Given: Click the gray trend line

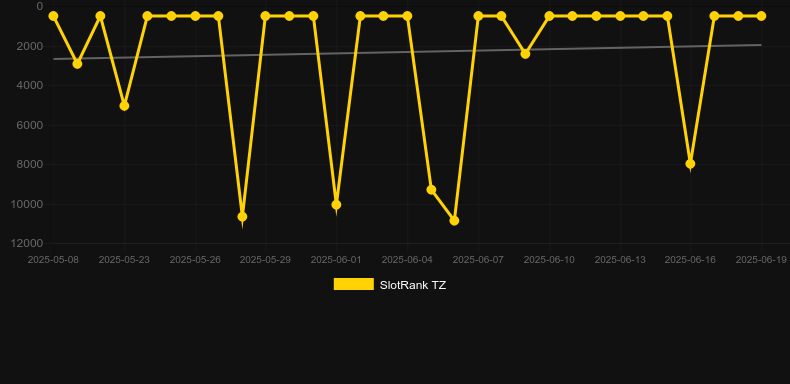Looking at the screenshot, I should pos(407,52).
